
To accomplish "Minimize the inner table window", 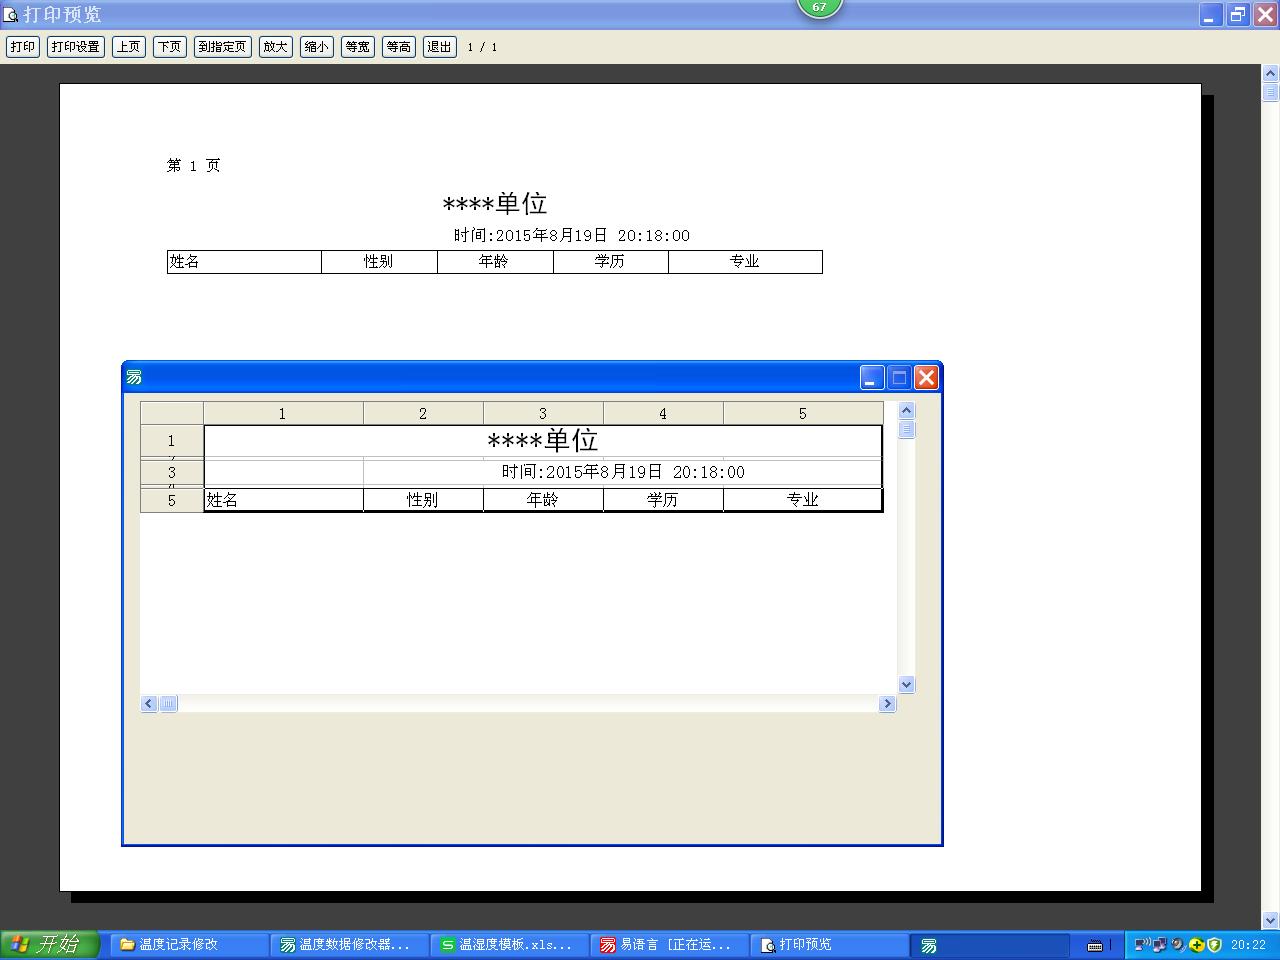I will pyautogui.click(x=872, y=377).
